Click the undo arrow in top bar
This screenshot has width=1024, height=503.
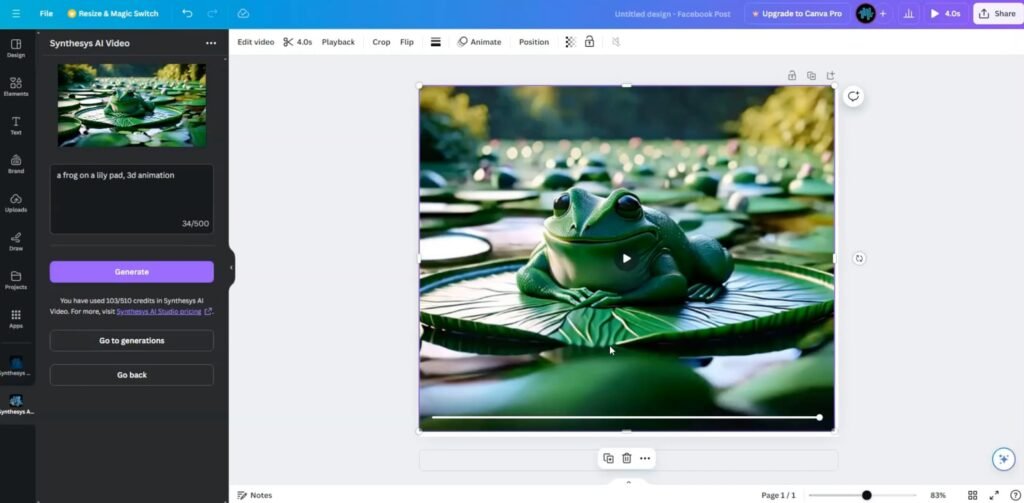coord(187,14)
